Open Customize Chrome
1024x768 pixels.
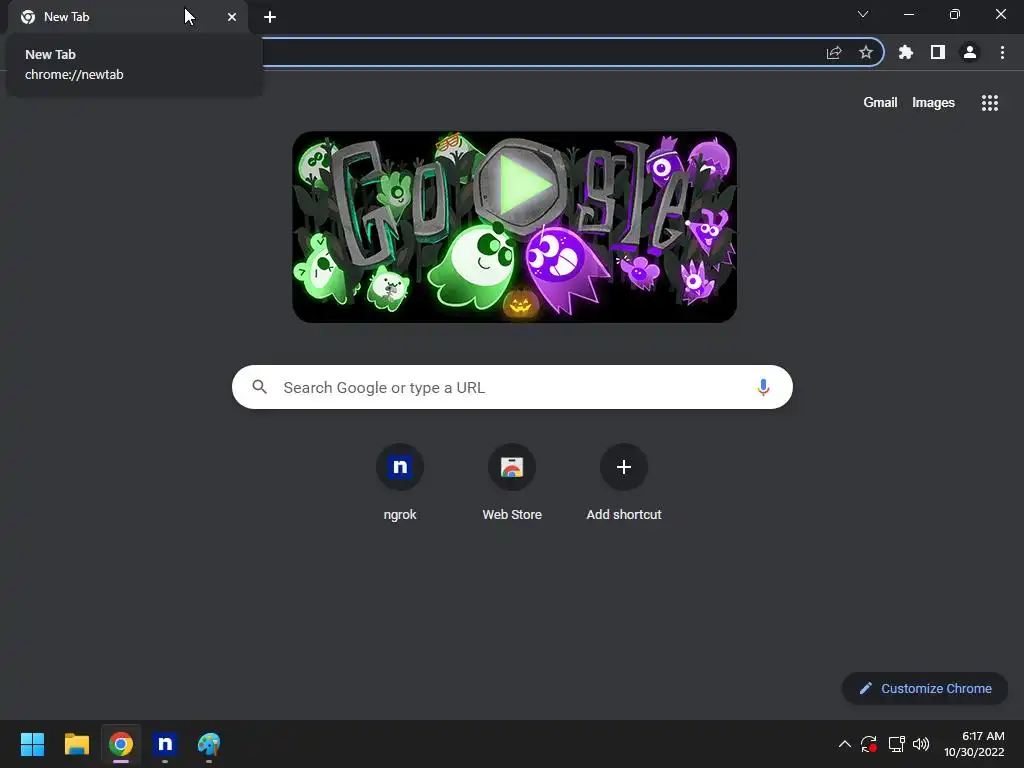[x=925, y=688]
